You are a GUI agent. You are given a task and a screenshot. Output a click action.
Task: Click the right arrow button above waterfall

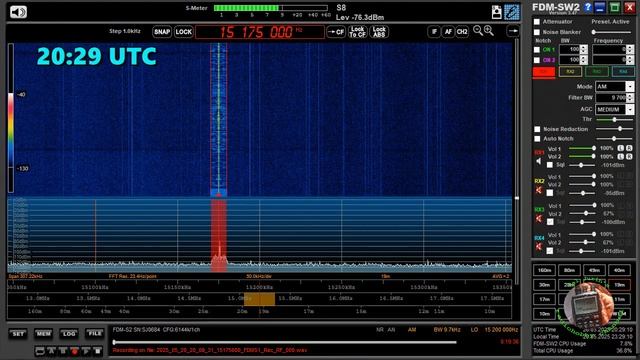(x=513, y=31)
